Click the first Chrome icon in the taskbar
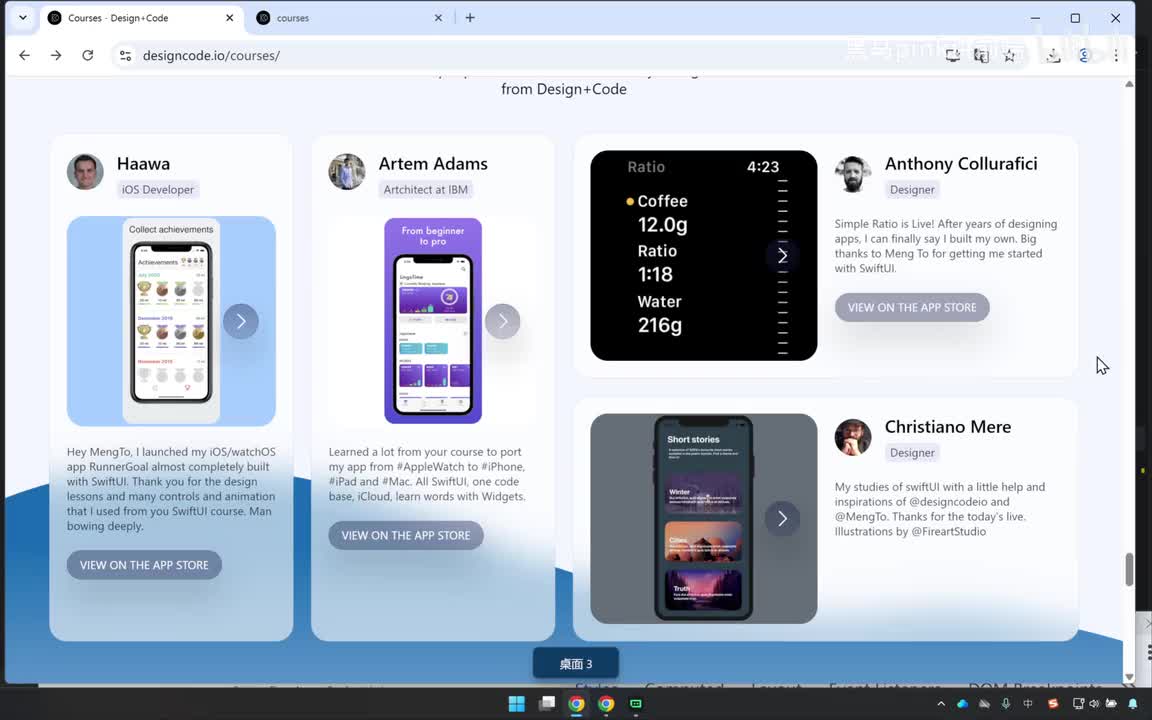This screenshot has width=1152, height=720. [x=576, y=704]
